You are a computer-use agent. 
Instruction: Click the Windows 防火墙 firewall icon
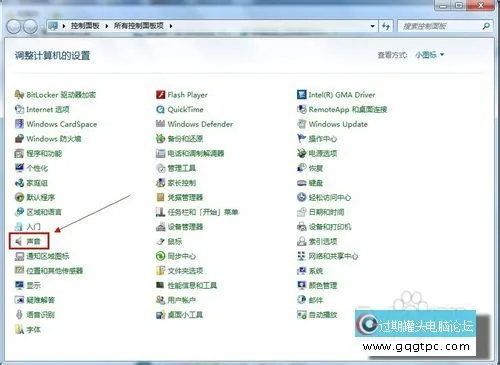pos(19,139)
